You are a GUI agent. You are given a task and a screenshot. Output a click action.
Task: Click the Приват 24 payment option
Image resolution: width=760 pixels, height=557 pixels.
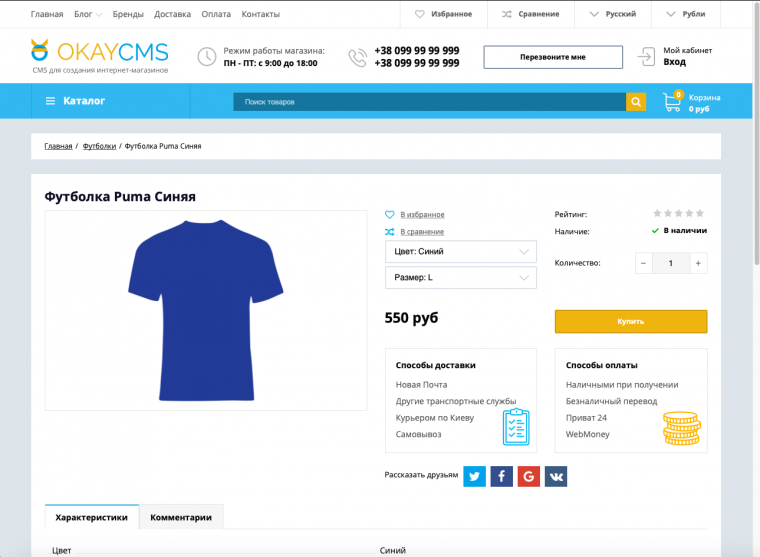pyautogui.click(x=586, y=417)
